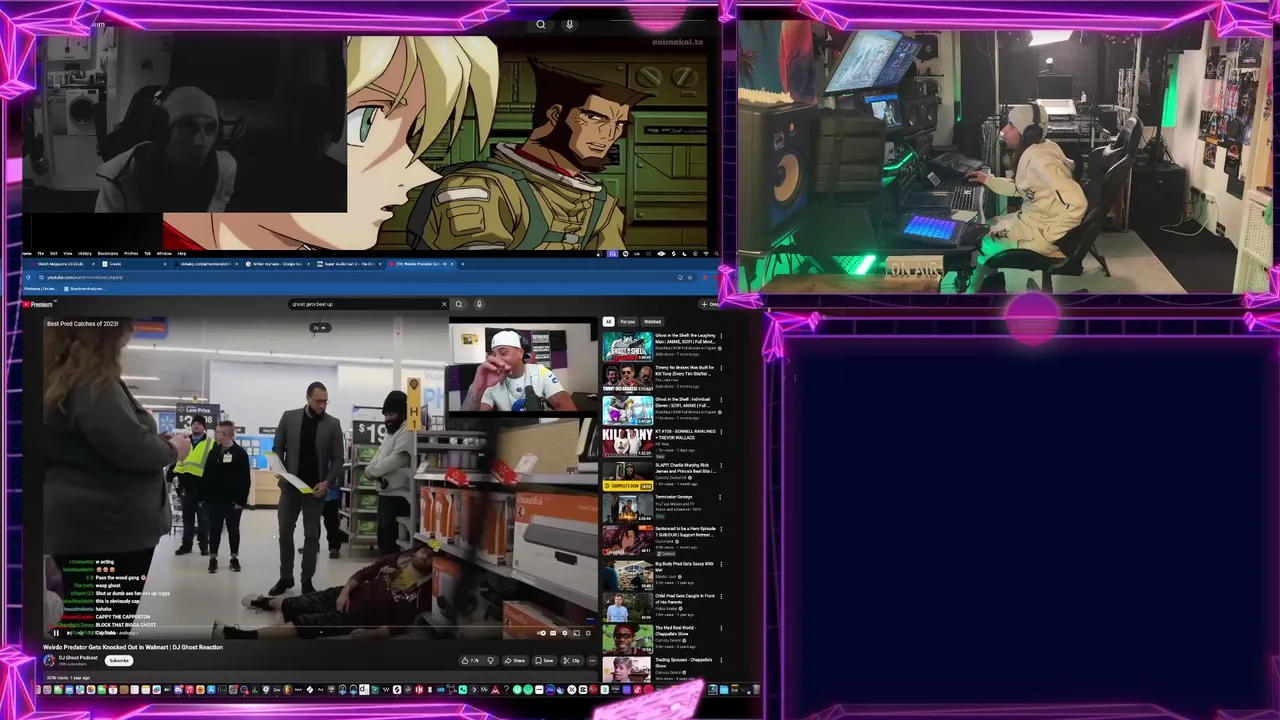Open 'Child Pred Gets Caught' video
Viewport: 1280px width, 720px height.
(627, 607)
